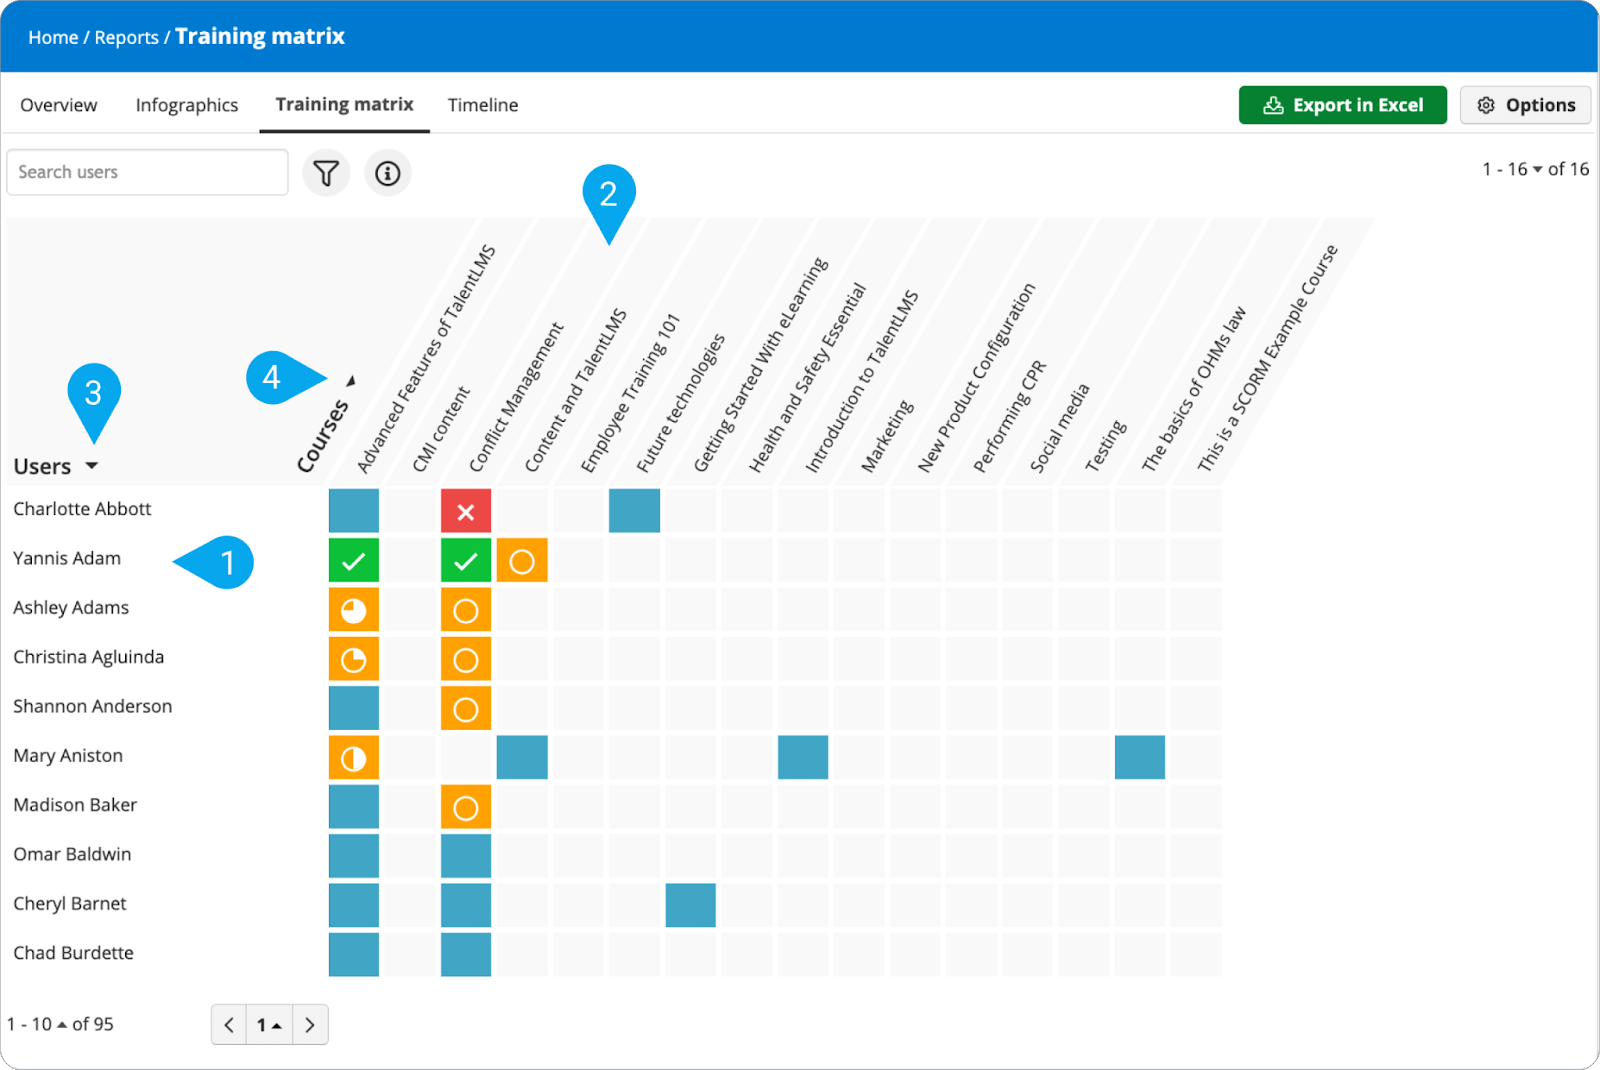1600x1070 pixels.
Task: Click Ashley Adams' pie-chart progress cell
Action: click(x=353, y=609)
